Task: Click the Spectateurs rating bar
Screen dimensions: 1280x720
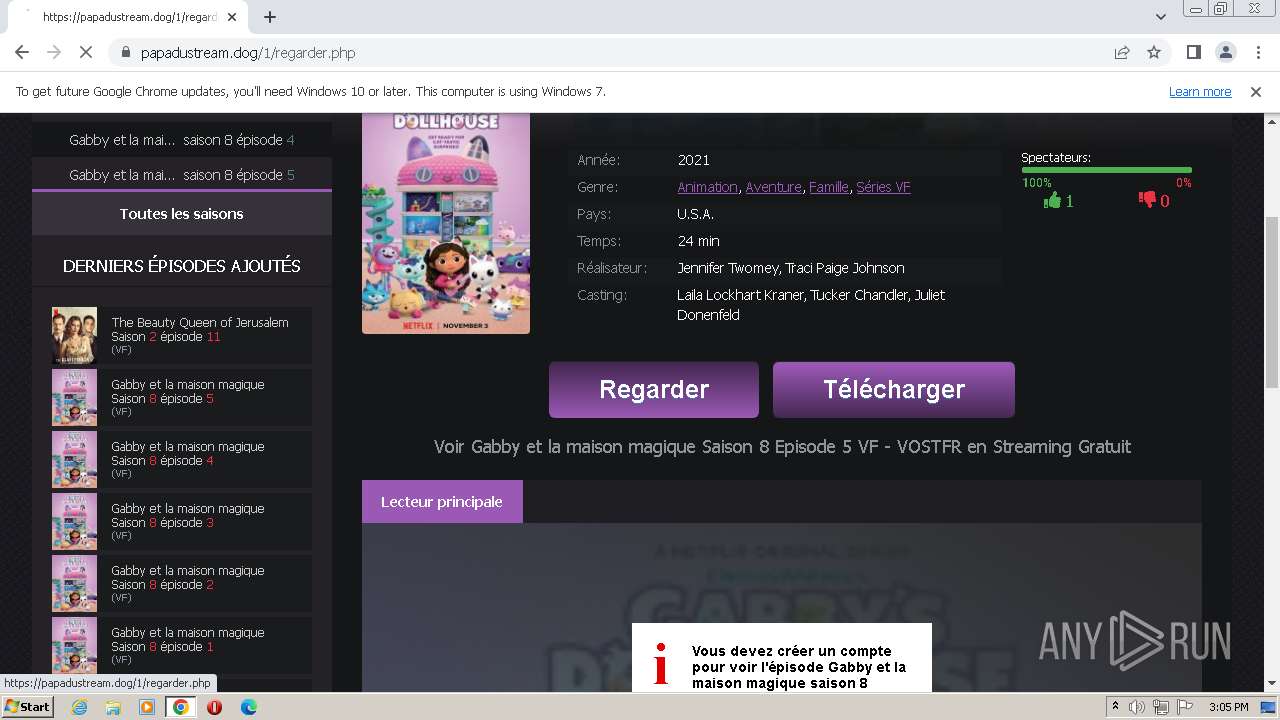Action: (1106, 170)
